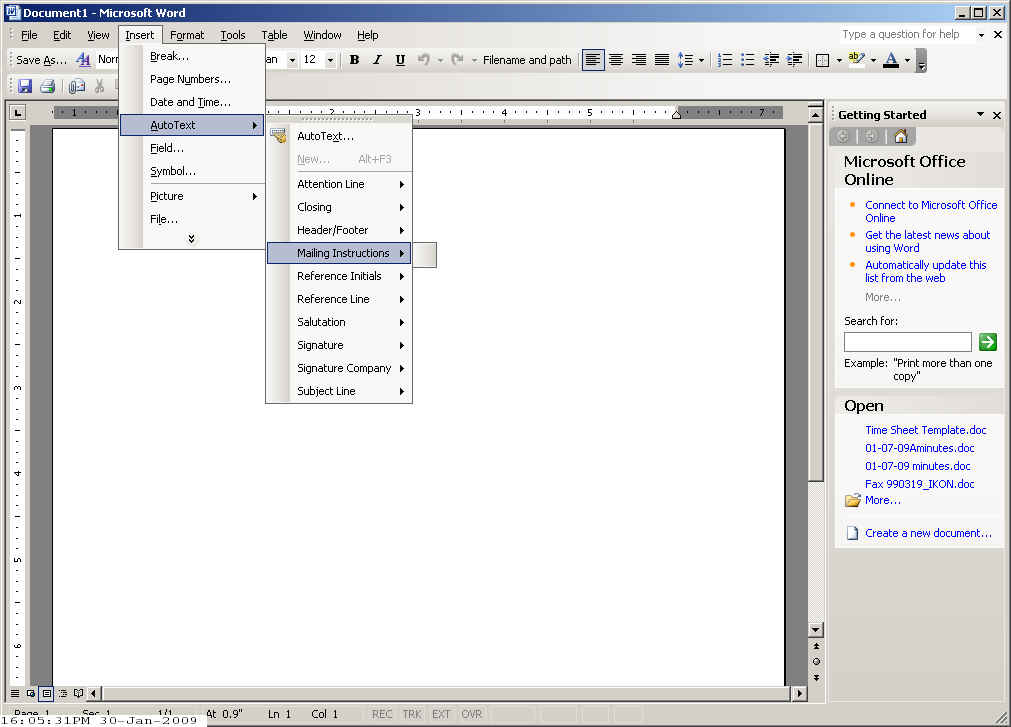This screenshot has height=727, width=1011.
Task: Click the Mail Recipient icon
Action: pyautogui.click(x=77, y=86)
